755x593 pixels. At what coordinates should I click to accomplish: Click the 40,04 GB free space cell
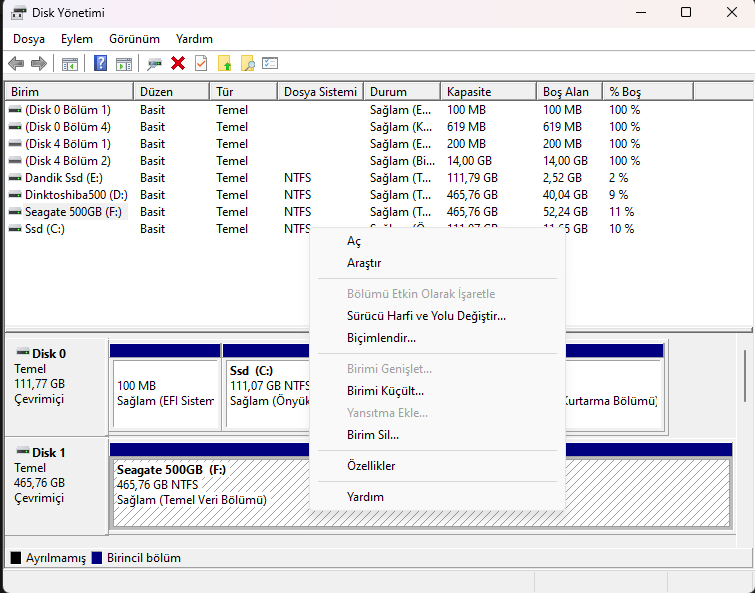(565, 195)
